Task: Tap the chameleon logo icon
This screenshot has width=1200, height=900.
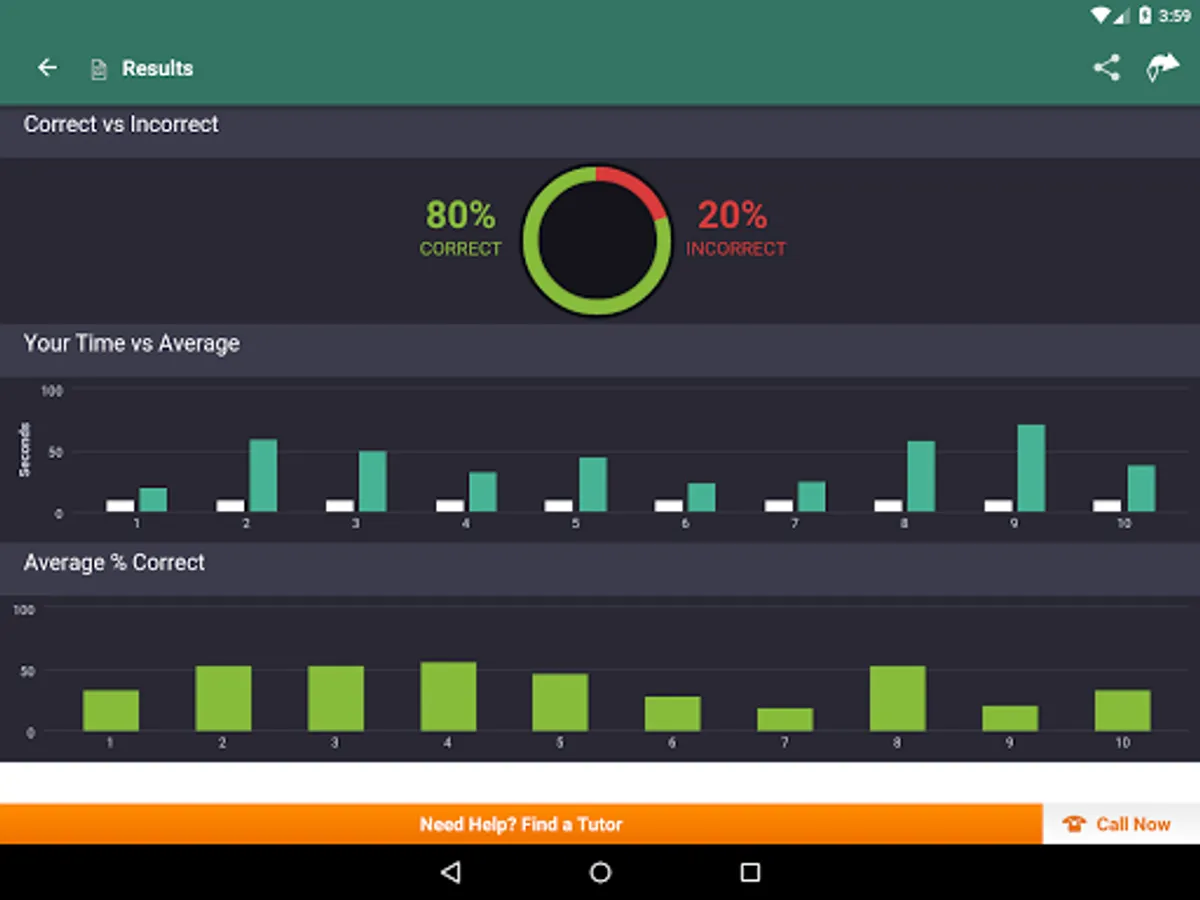Action: (1162, 67)
